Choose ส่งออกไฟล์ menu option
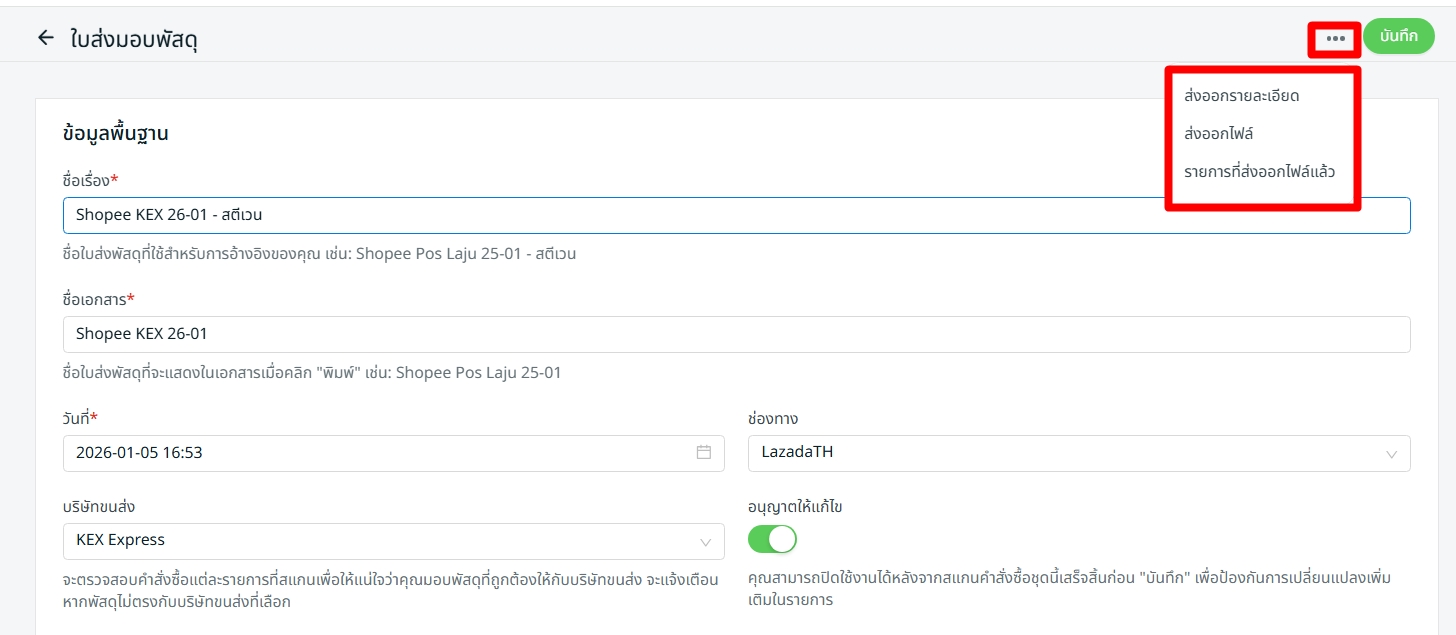The height and width of the screenshot is (635, 1456). pyautogui.click(x=1218, y=133)
